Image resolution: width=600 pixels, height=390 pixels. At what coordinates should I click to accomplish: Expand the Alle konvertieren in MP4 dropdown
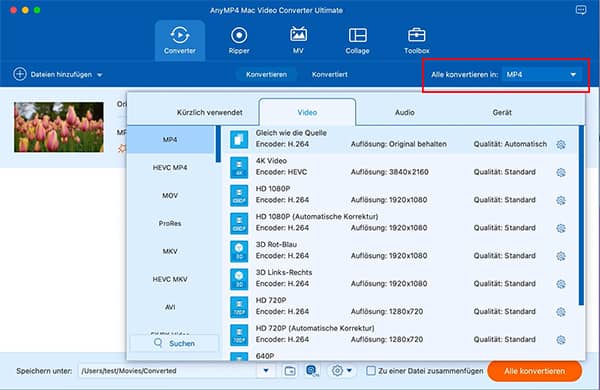[543, 75]
